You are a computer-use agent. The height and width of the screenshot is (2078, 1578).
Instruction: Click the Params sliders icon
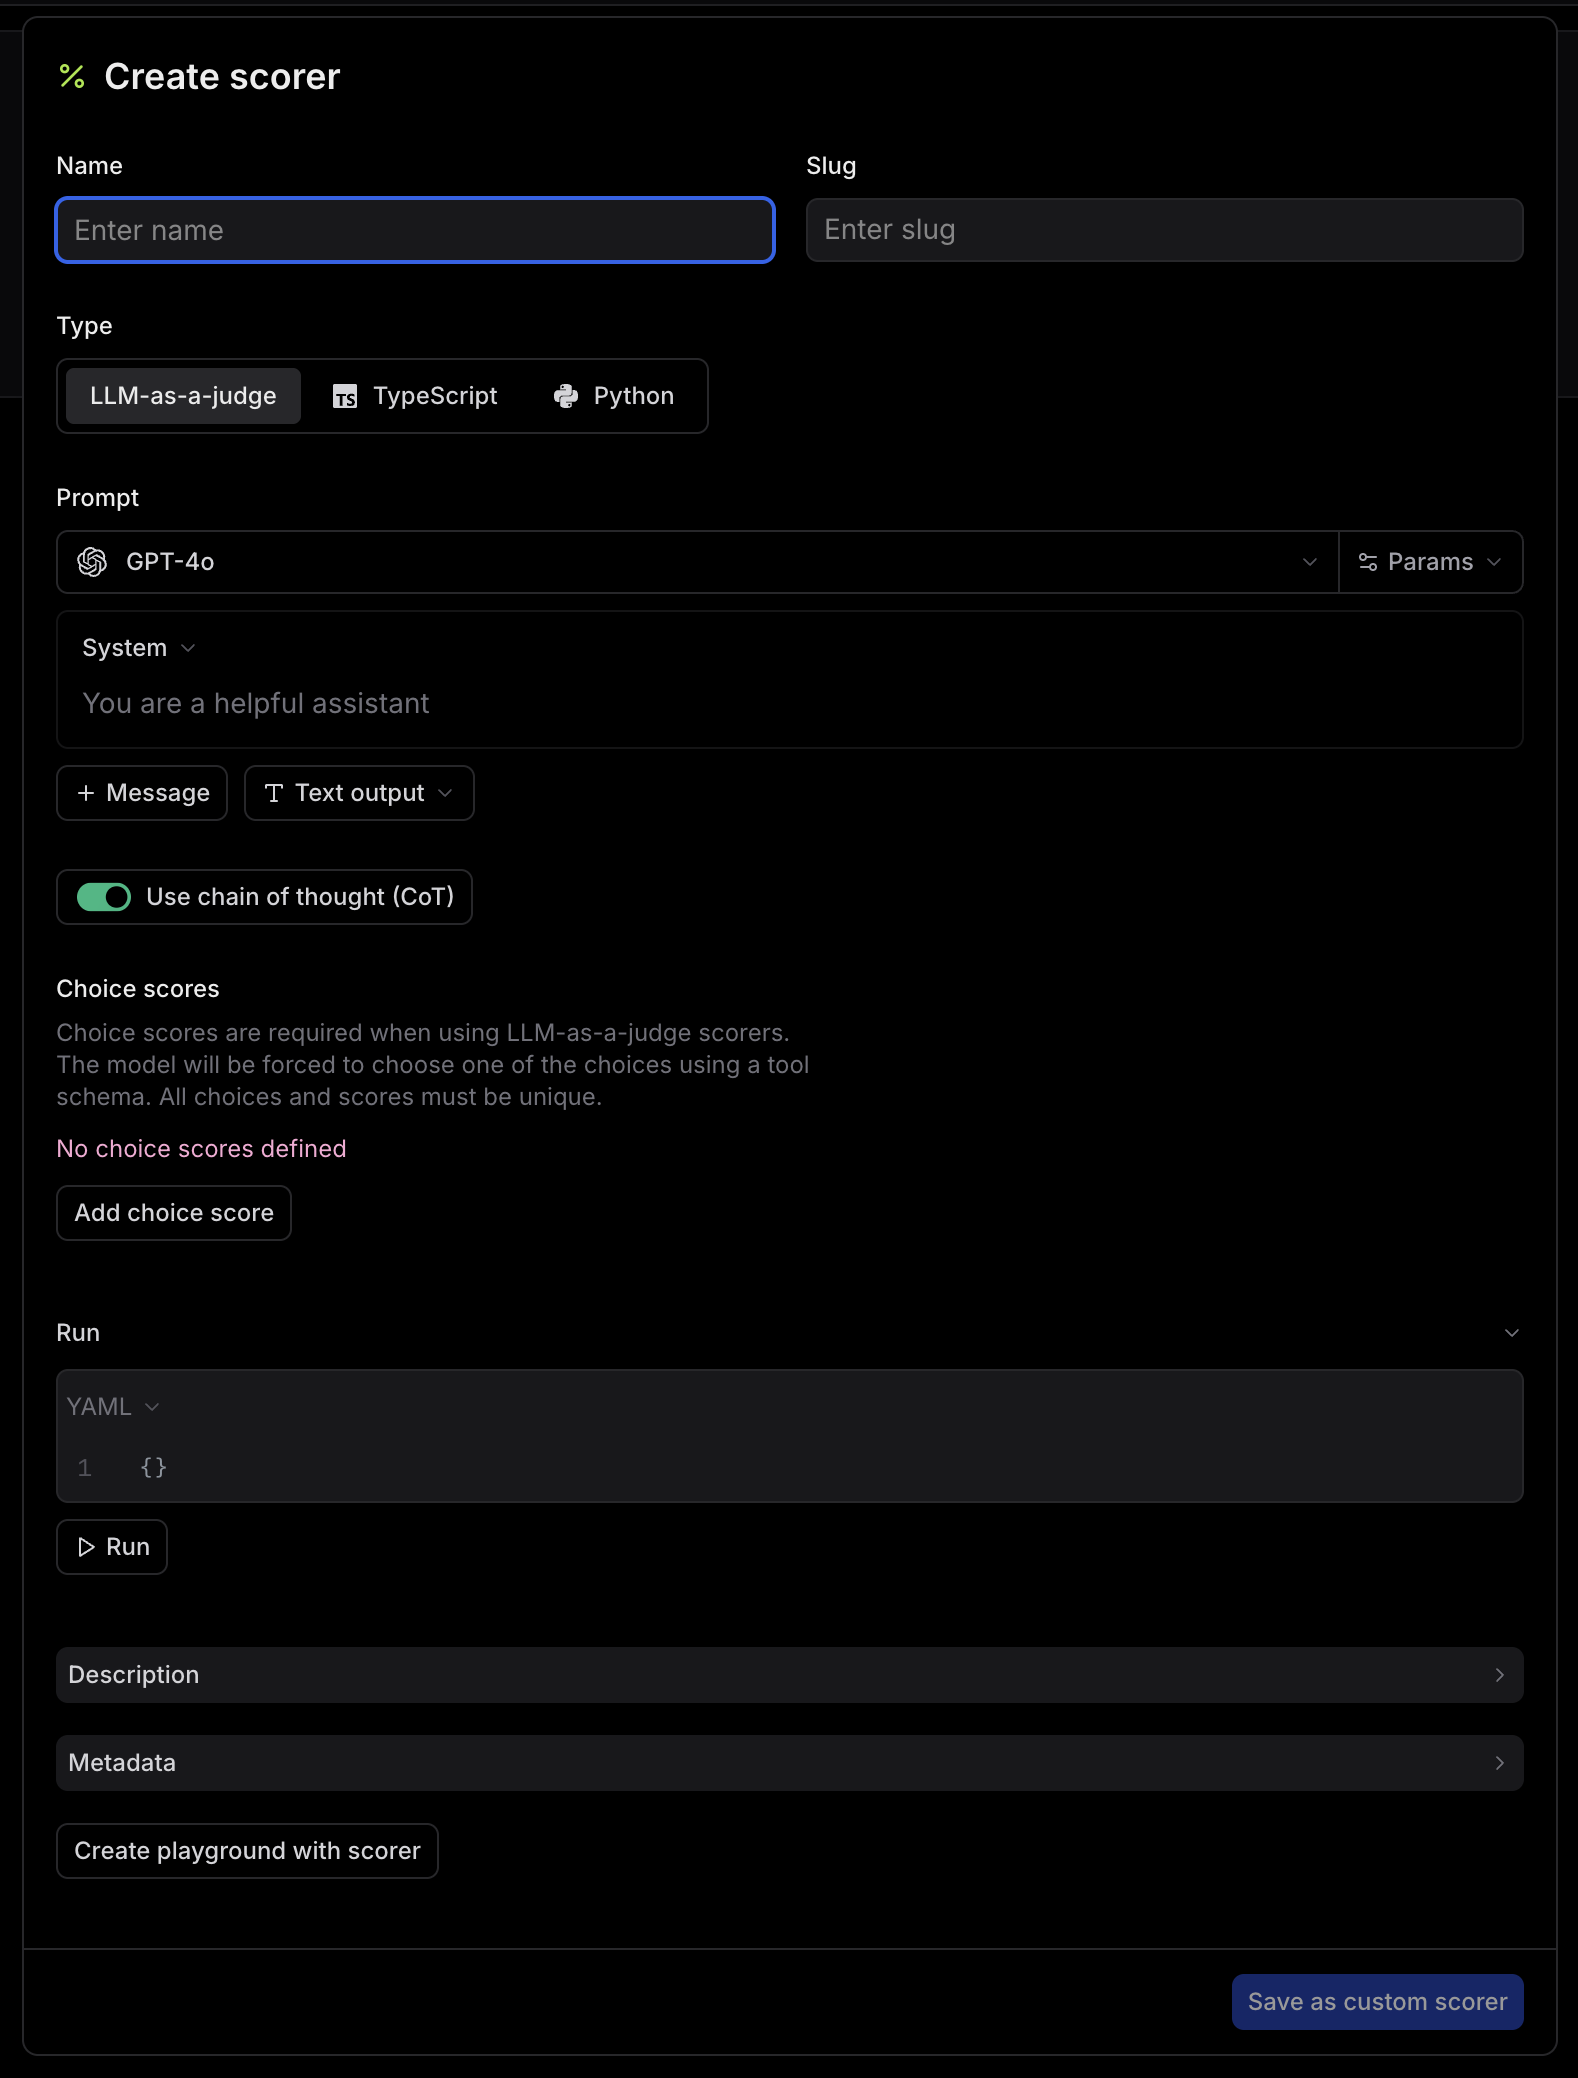tap(1368, 562)
